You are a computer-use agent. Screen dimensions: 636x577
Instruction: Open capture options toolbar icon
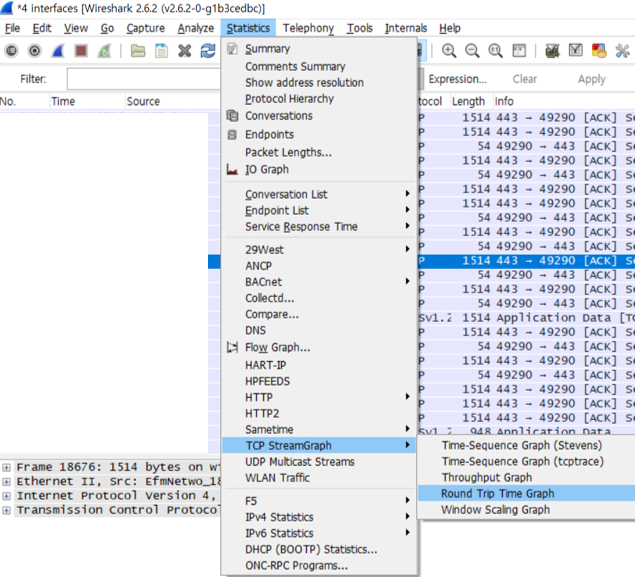point(35,51)
